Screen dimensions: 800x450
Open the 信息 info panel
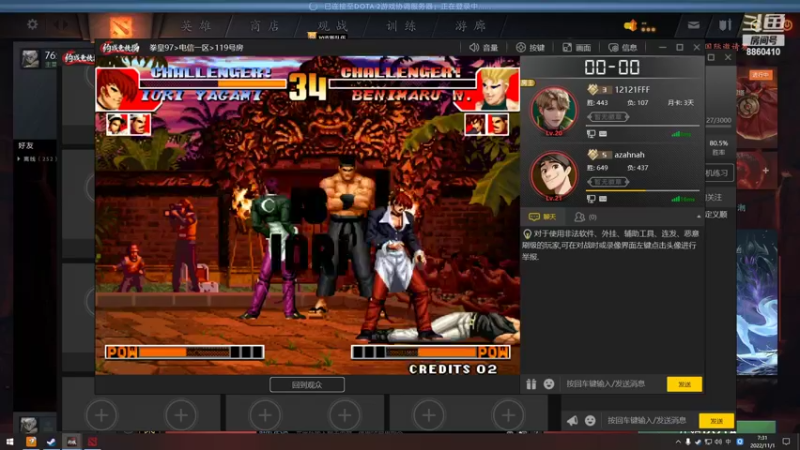click(622, 47)
